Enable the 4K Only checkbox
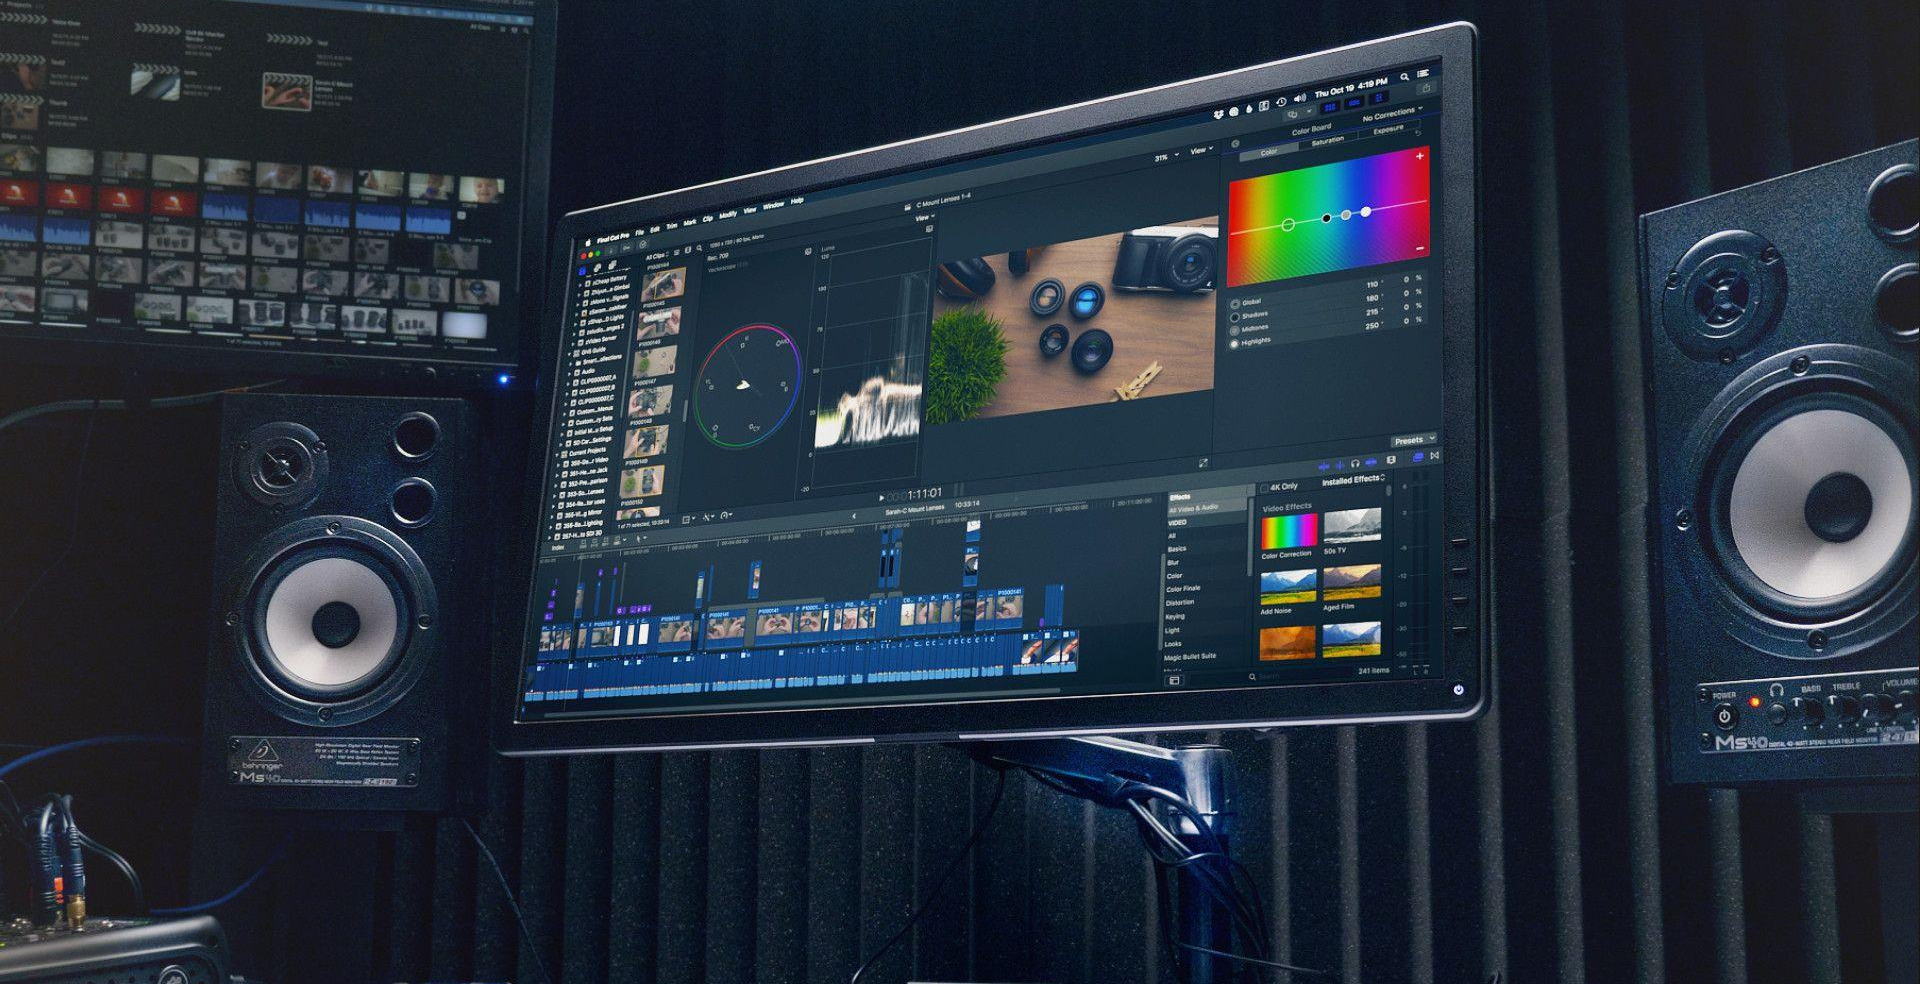Screen dimensions: 1920x984 1264,488
